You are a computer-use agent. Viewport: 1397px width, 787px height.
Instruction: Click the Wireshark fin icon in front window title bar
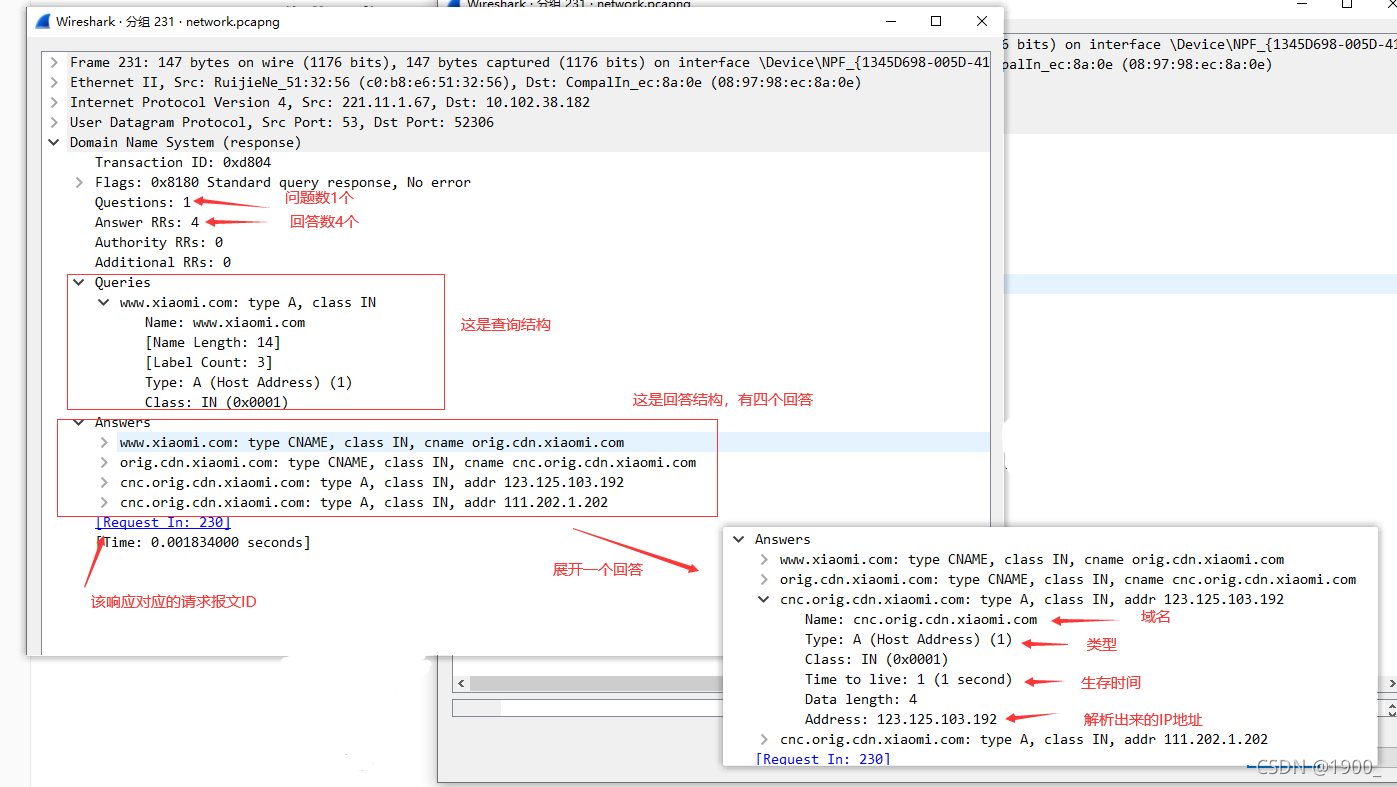point(43,21)
